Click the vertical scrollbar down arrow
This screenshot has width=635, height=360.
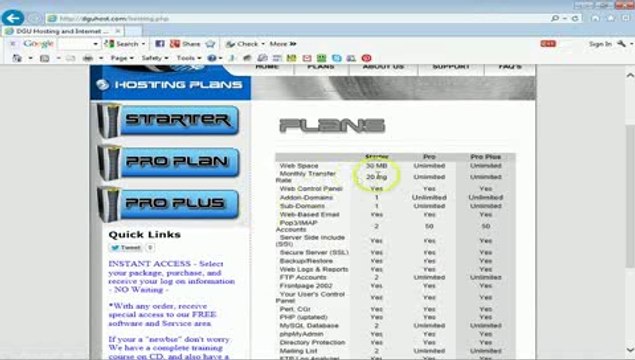(x=630, y=350)
